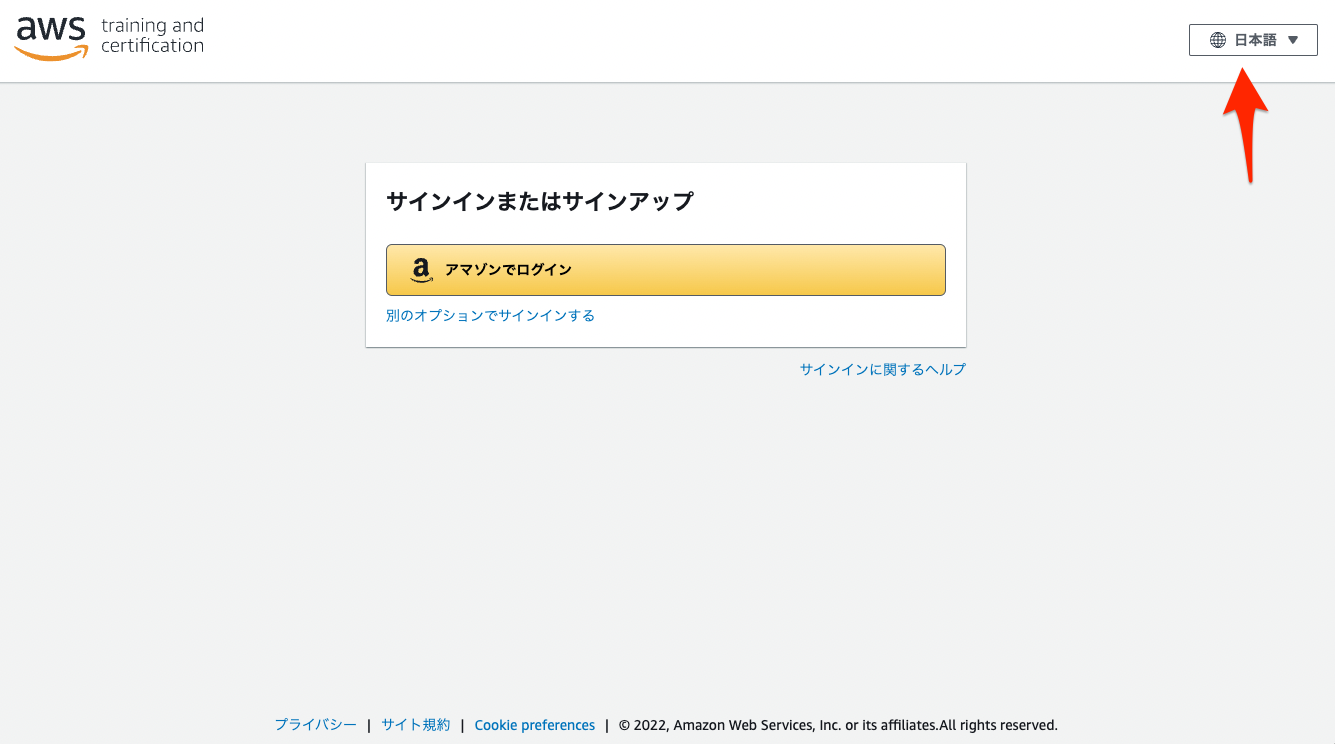Open the サイト規約 site terms page
The width and height of the screenshot is (1335, 744).
coord(415,724)
